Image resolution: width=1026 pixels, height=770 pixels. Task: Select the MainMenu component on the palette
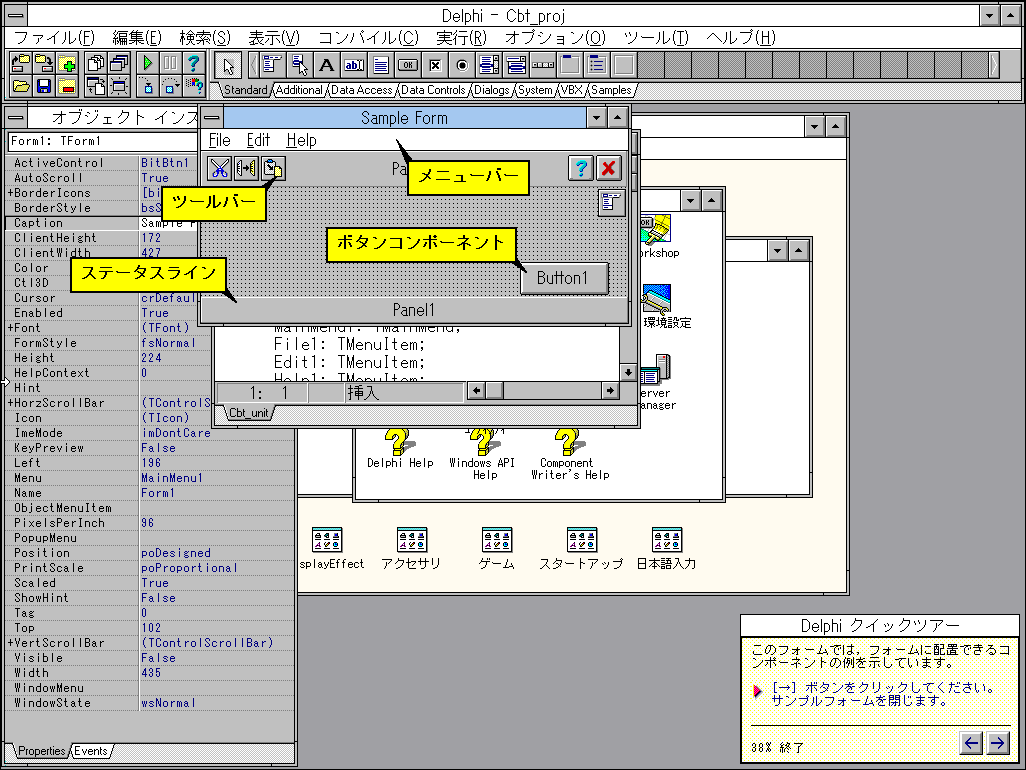click(x=268, y=64)
